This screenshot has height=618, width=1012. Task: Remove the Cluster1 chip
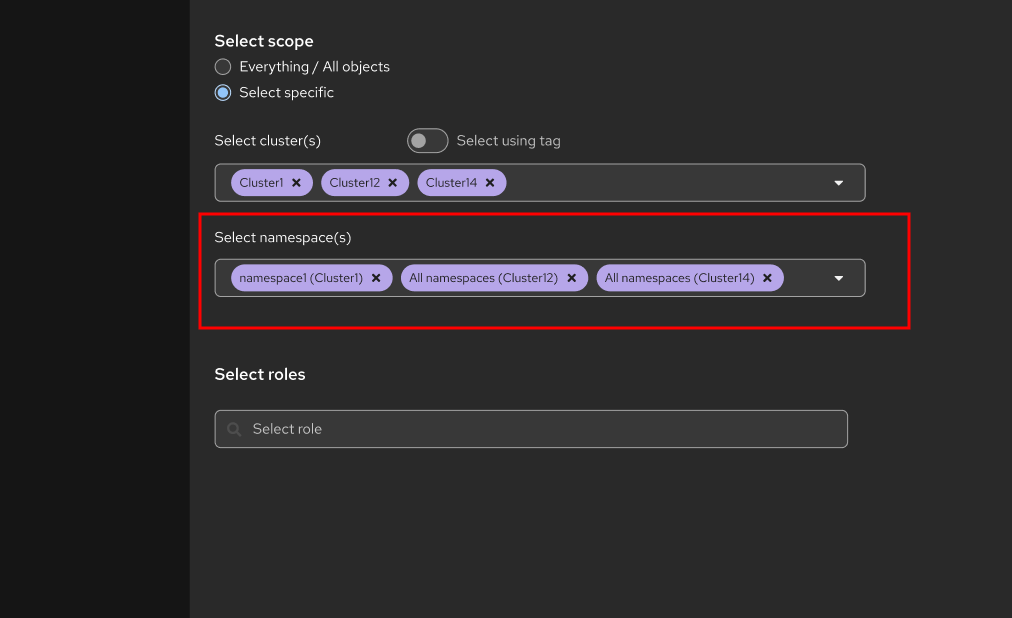click(296, 183)
